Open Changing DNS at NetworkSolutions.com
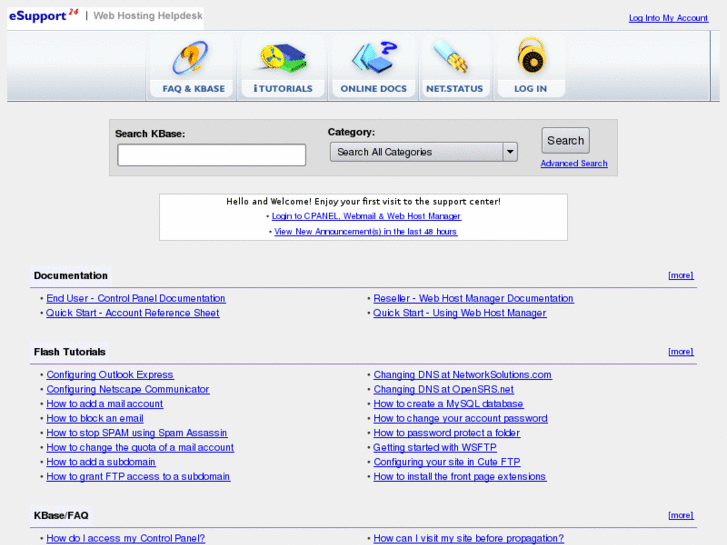Screen dimensions: 727x545 tap(463, 375)
